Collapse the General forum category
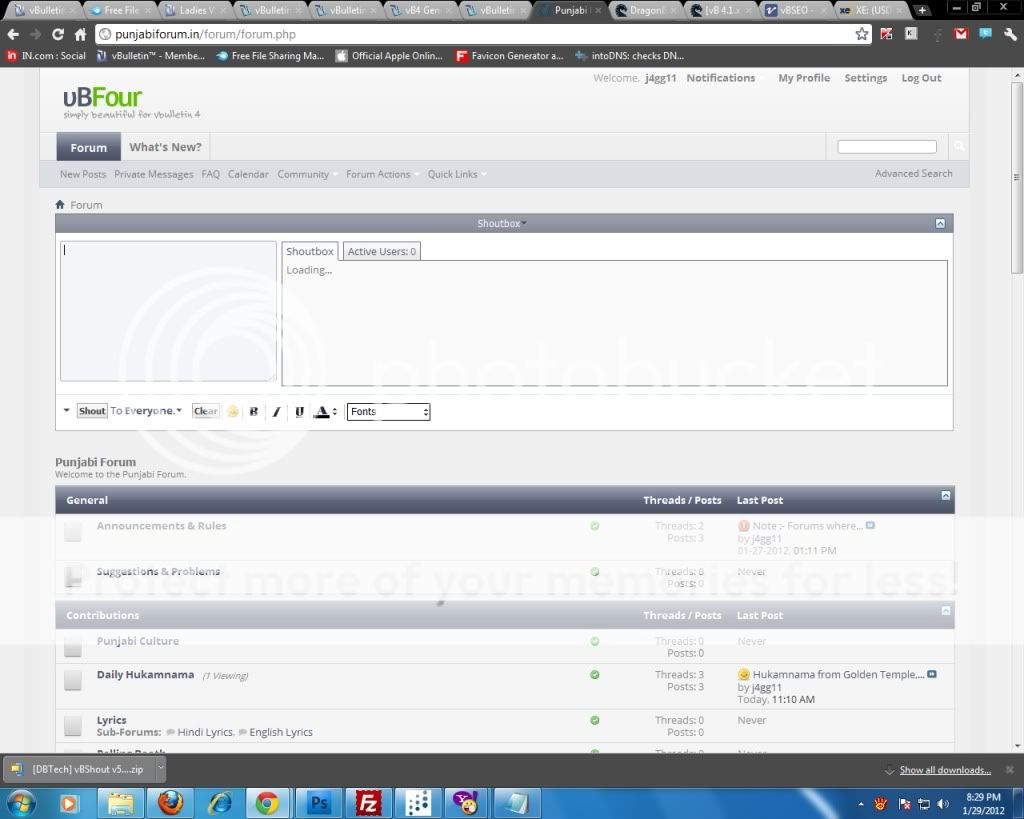 point(946,496)
